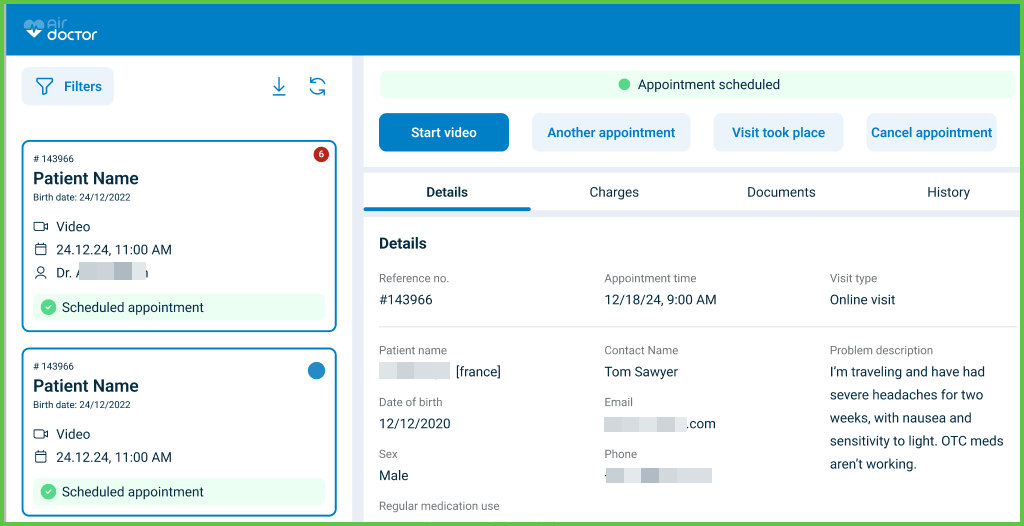Click the blue dot on second appointment card
This screenshot has height=526, width=1024.
pos(316,371)
